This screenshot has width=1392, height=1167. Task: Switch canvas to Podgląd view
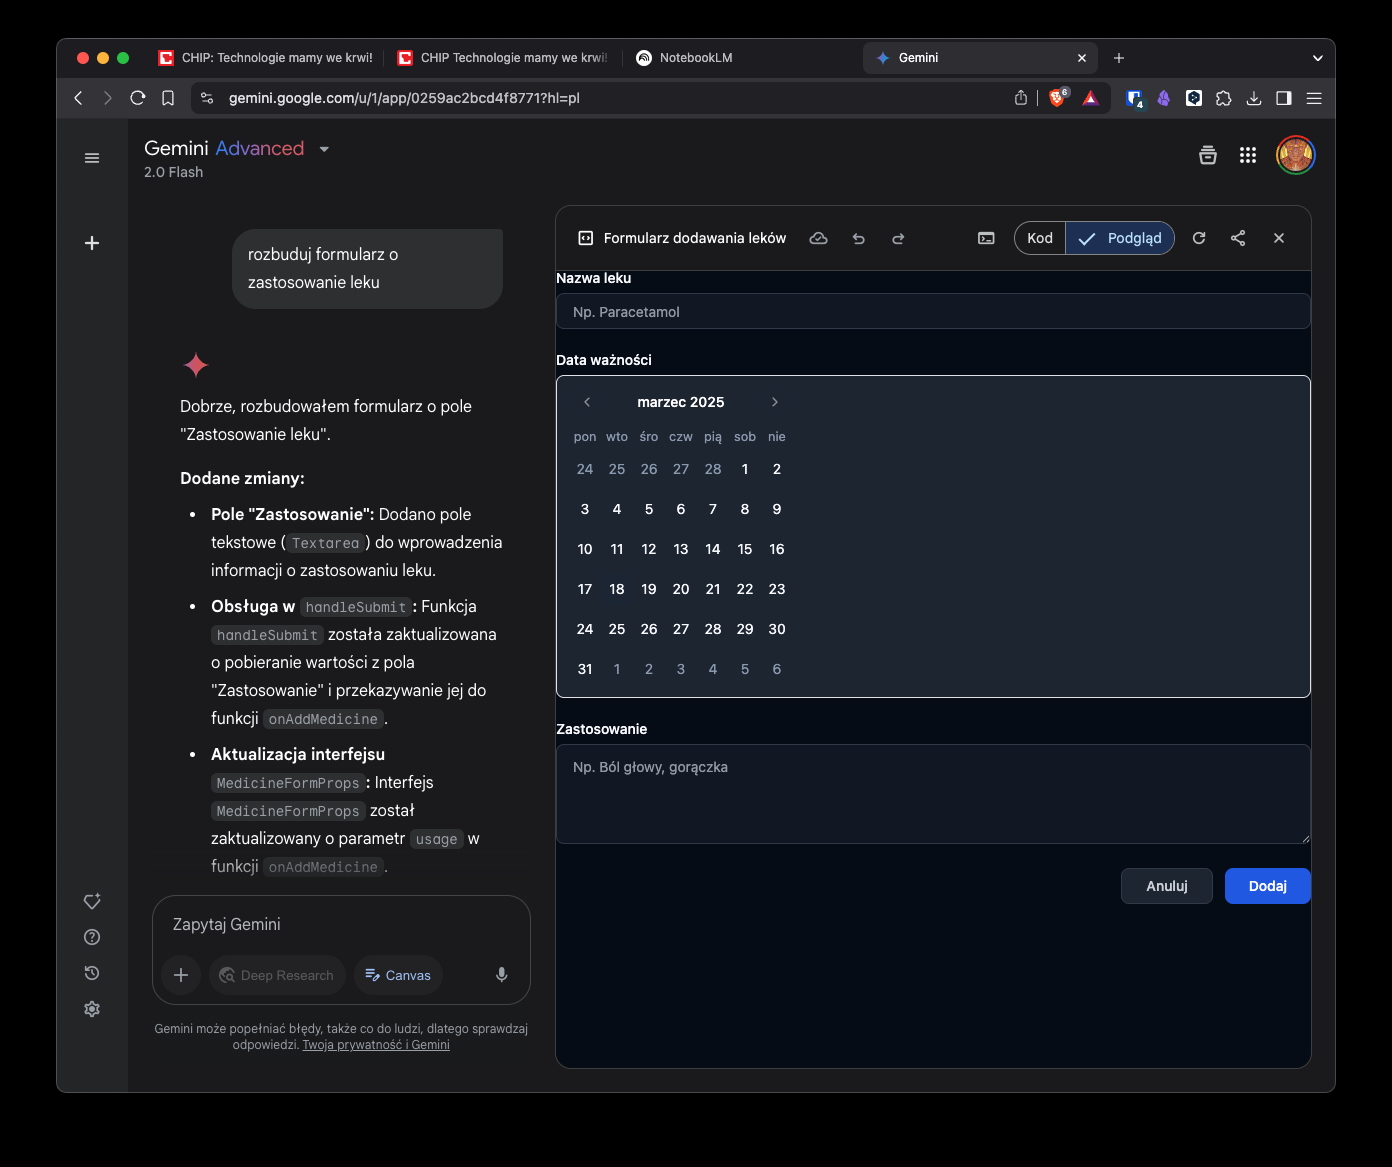pos(1120,238)
